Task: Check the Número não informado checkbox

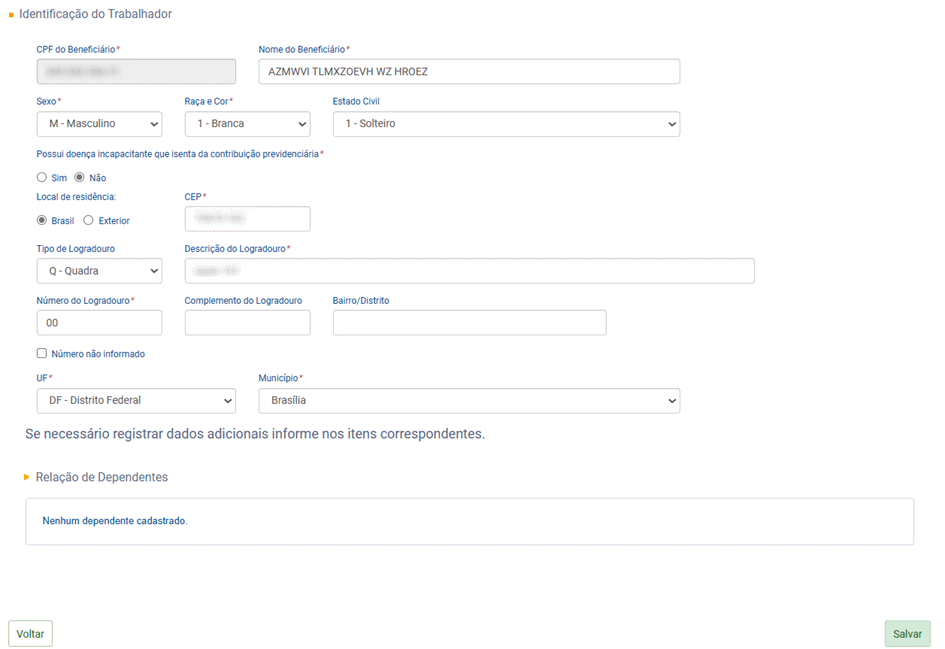Action: coord(42,353)
